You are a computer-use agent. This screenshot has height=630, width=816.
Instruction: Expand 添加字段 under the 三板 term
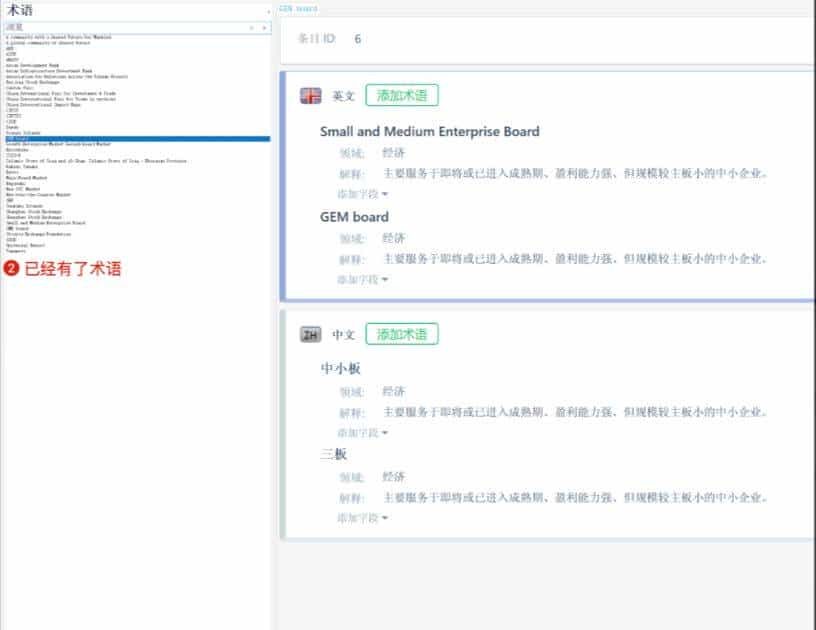363,518
